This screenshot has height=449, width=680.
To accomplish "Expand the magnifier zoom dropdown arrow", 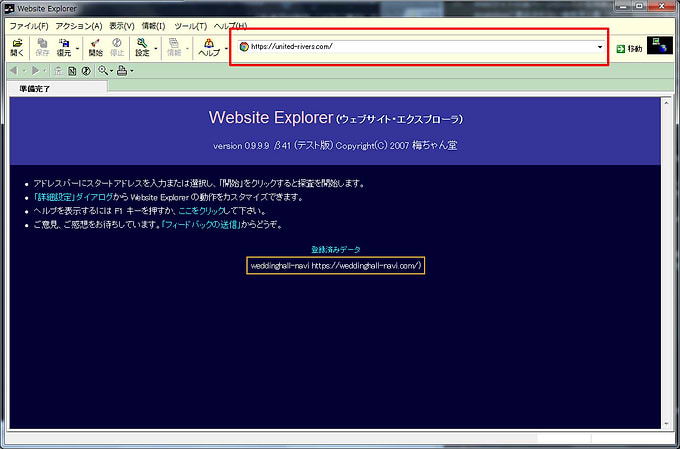I will 111,71.
